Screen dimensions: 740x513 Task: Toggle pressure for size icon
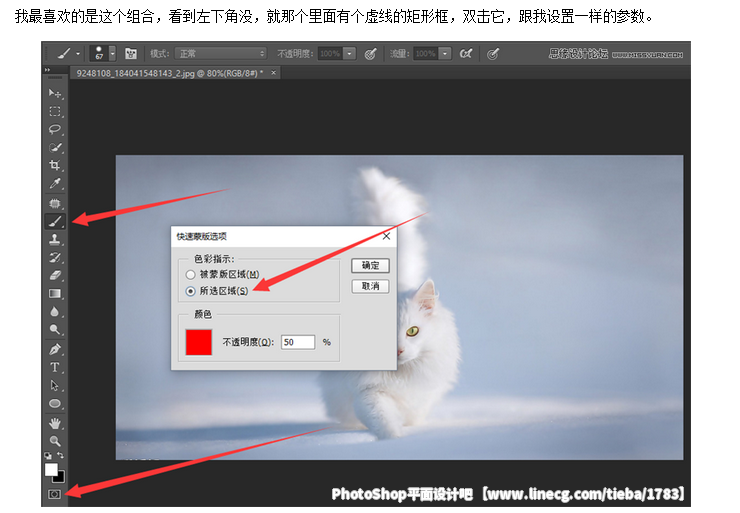coord(493,54)
